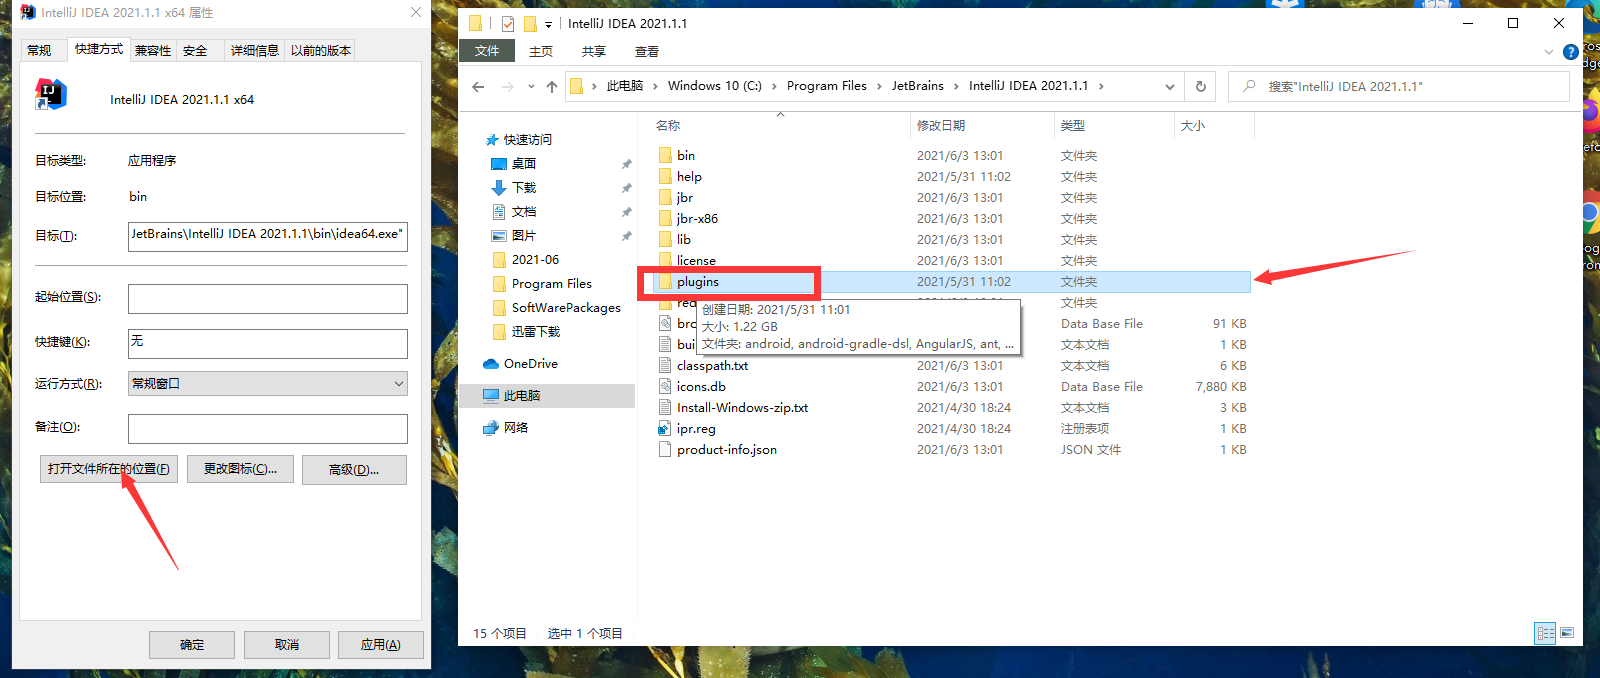This screenshot has height=678, width=1600.
Task: Open 迅雷下载 folder in navigation pane
Action: click(x=526, y=332)
